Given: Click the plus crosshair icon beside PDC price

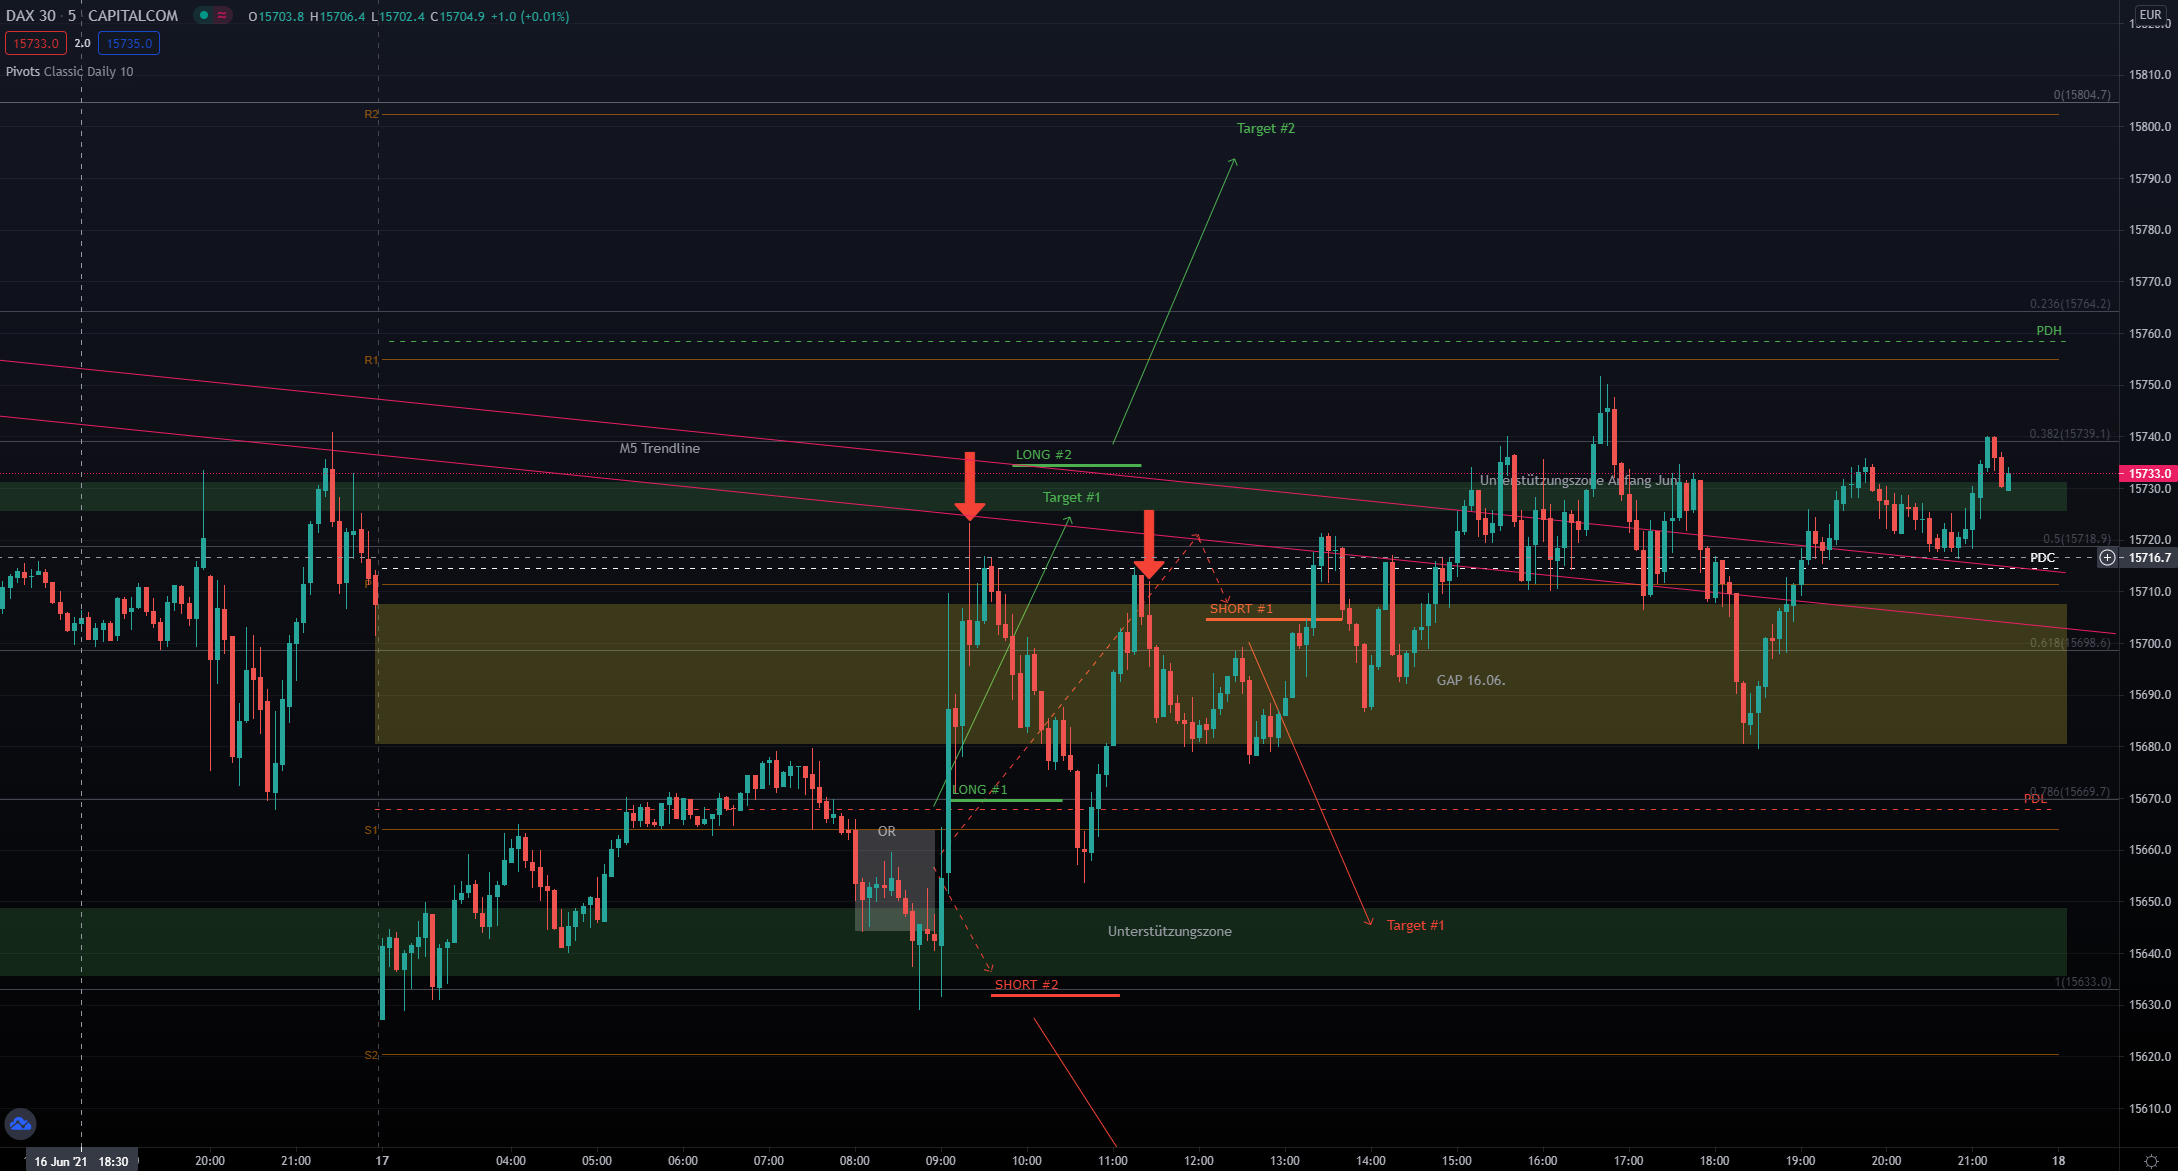Looking at the screenshot, I should tap(2107, 557).
